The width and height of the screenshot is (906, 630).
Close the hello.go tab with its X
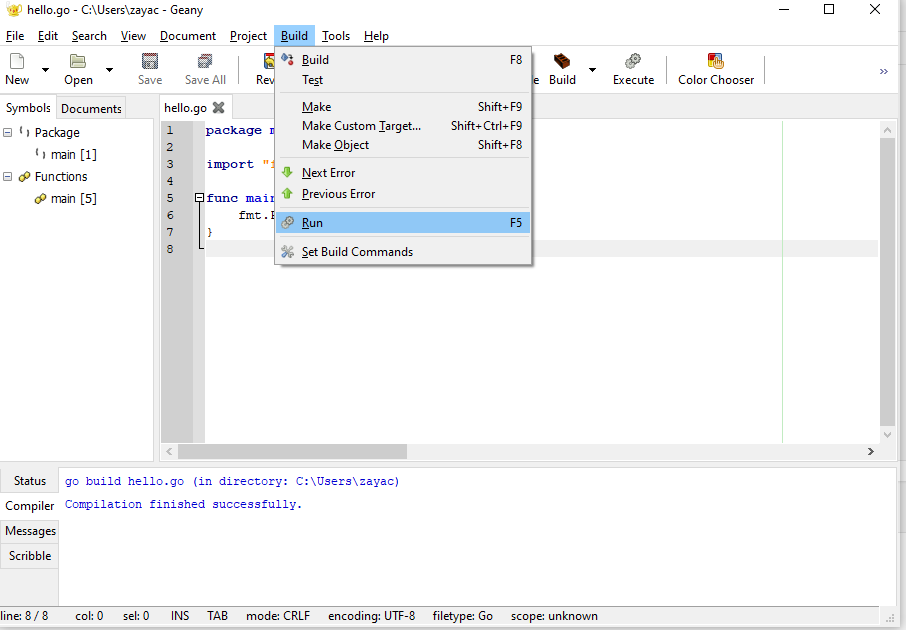(218, 108)
